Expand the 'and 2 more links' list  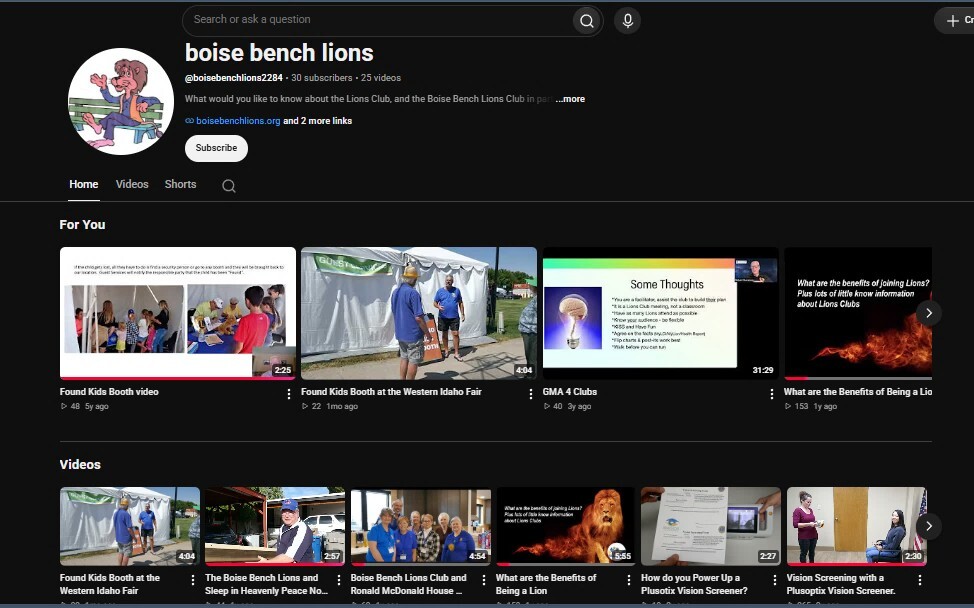[x=317, y=121]
